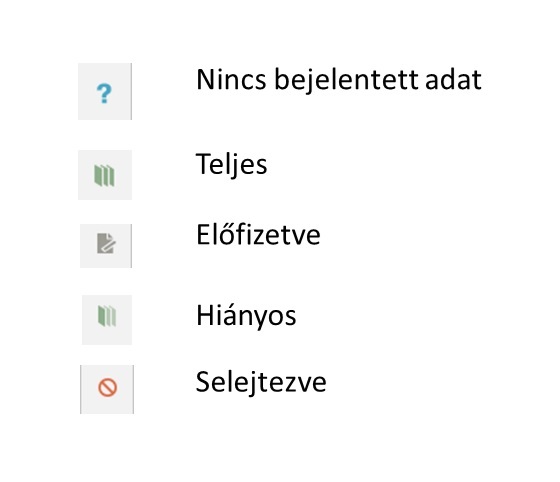Click the gray tile beside 'Selejtezve'
This screenshot has width=560, height=482.
tap(107, 389)
